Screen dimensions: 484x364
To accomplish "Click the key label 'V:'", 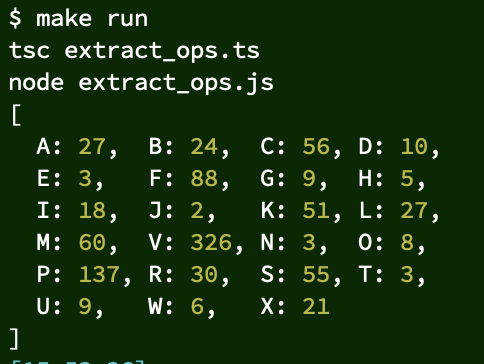I will [x=161, y=242].
